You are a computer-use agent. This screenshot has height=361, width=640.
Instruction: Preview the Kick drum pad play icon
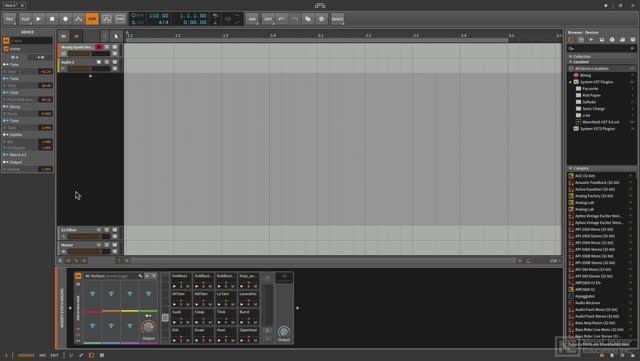(x=175, y=340)
